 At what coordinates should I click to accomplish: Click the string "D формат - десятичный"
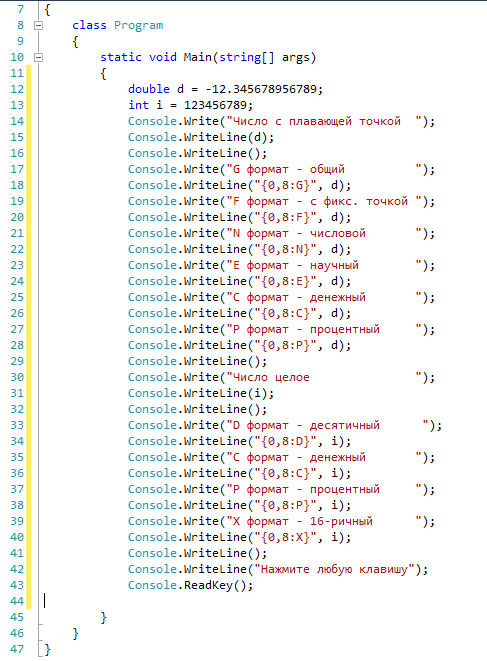tap(328, 426)
